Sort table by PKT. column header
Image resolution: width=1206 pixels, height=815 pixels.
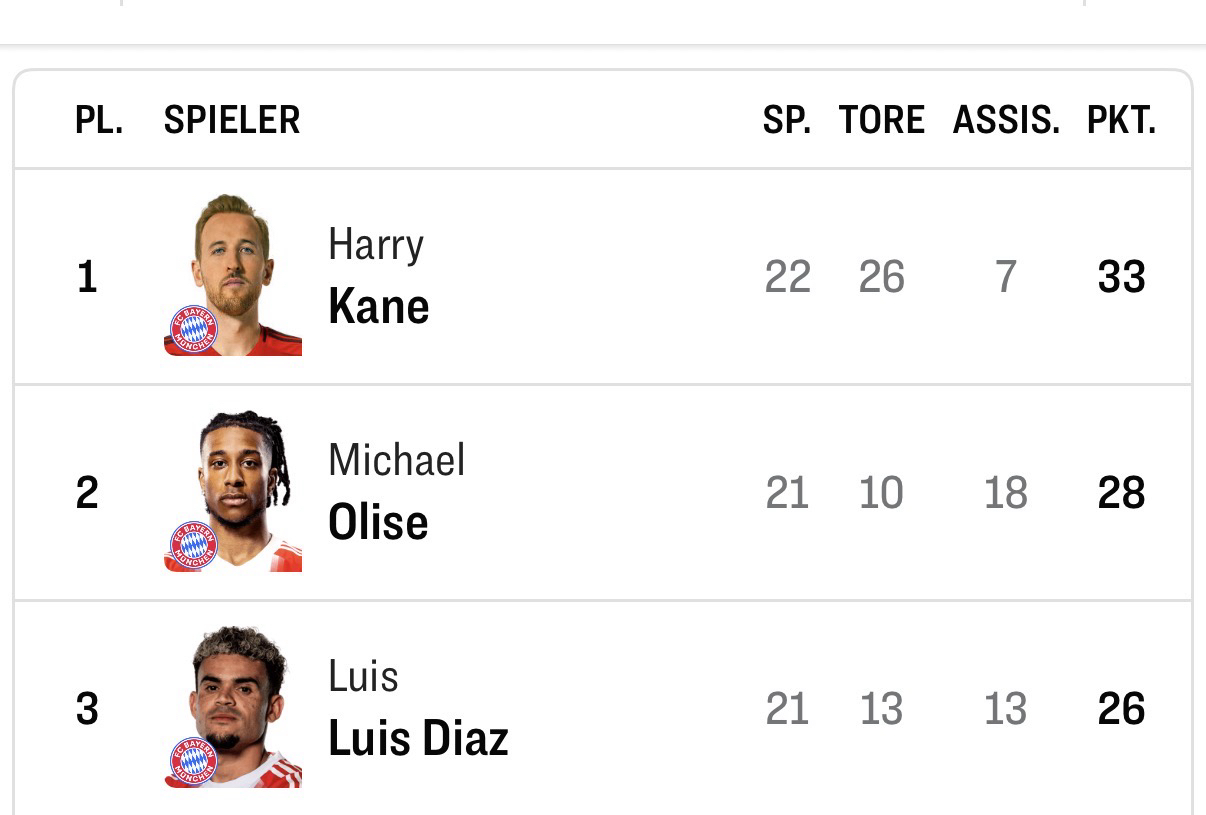(1121, 120)
